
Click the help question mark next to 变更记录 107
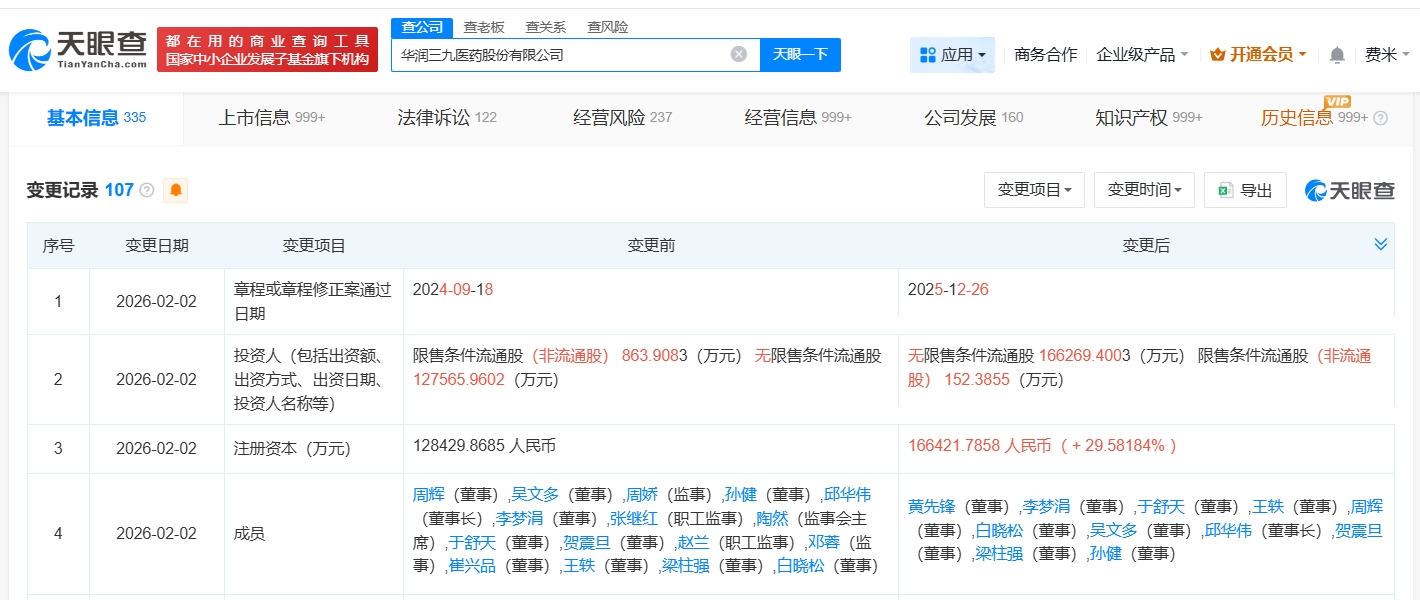(147, 190)
